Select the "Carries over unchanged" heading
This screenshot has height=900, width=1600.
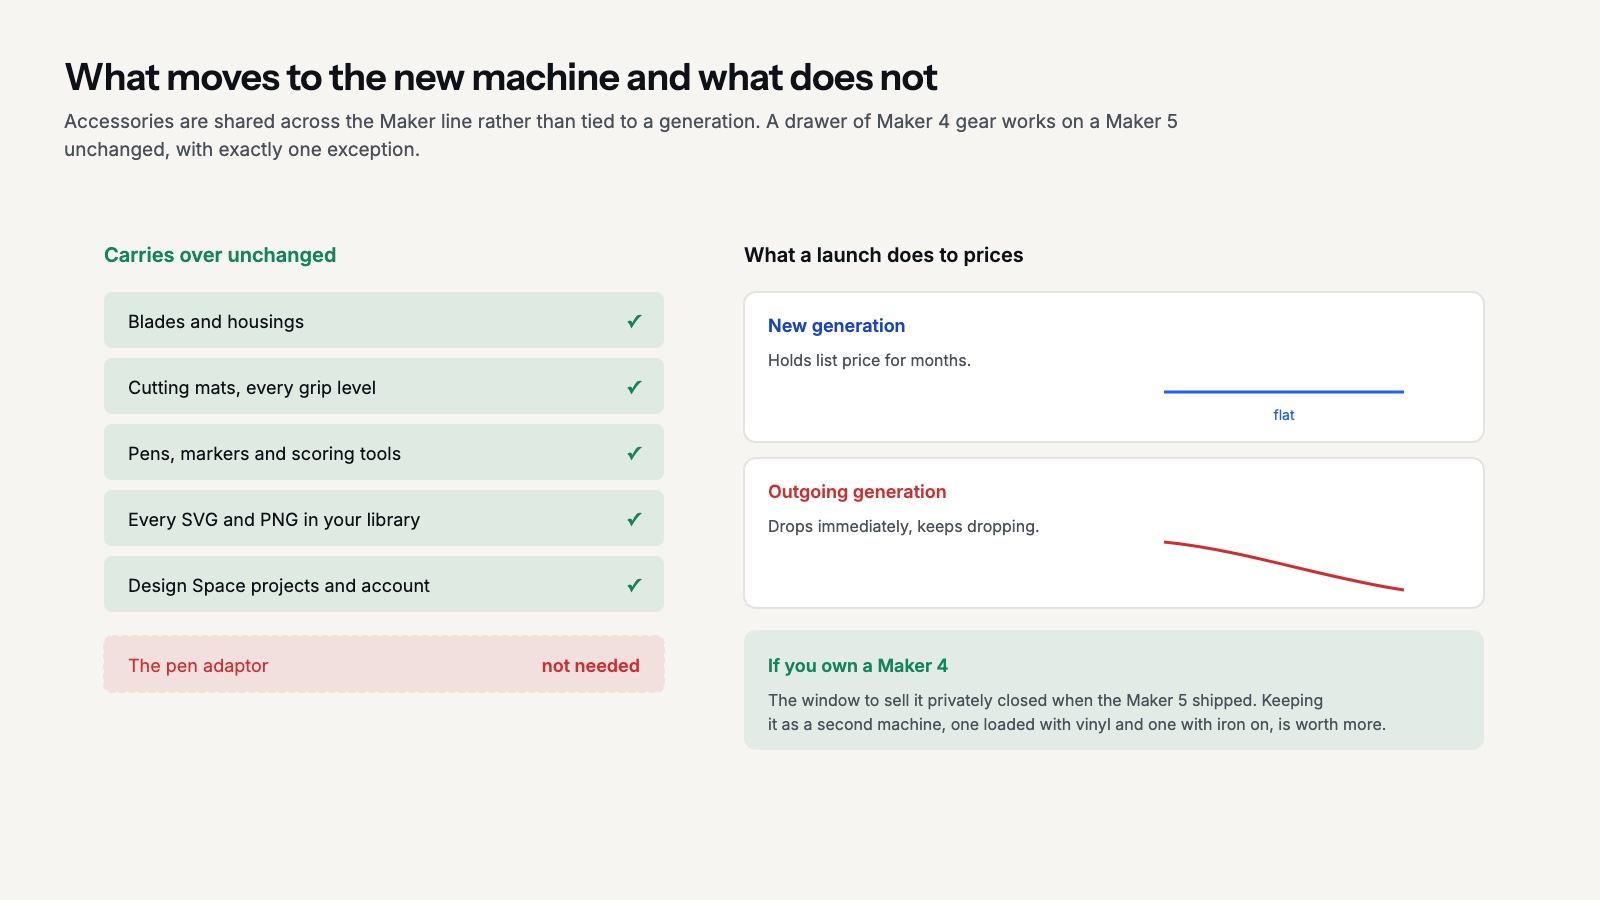pos(220,255)
